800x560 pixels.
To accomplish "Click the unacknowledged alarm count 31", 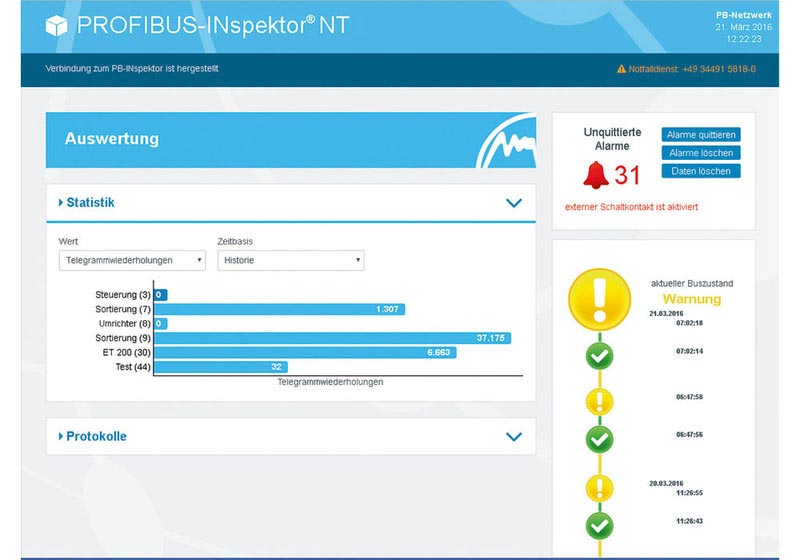I will [627, 175].
